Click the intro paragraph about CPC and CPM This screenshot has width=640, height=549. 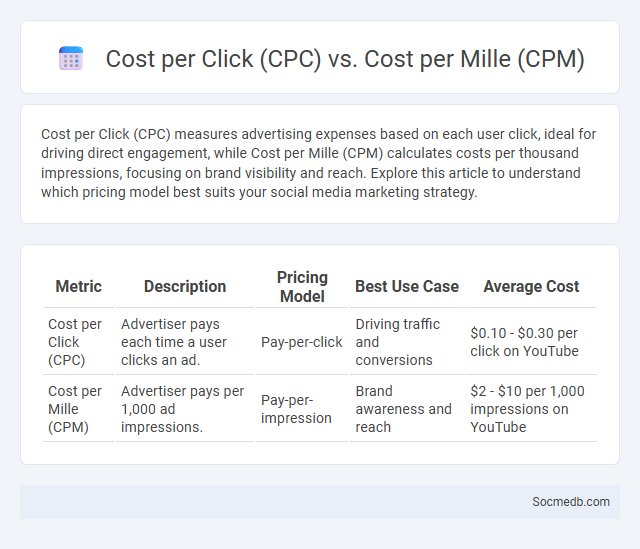pos(318,163)
